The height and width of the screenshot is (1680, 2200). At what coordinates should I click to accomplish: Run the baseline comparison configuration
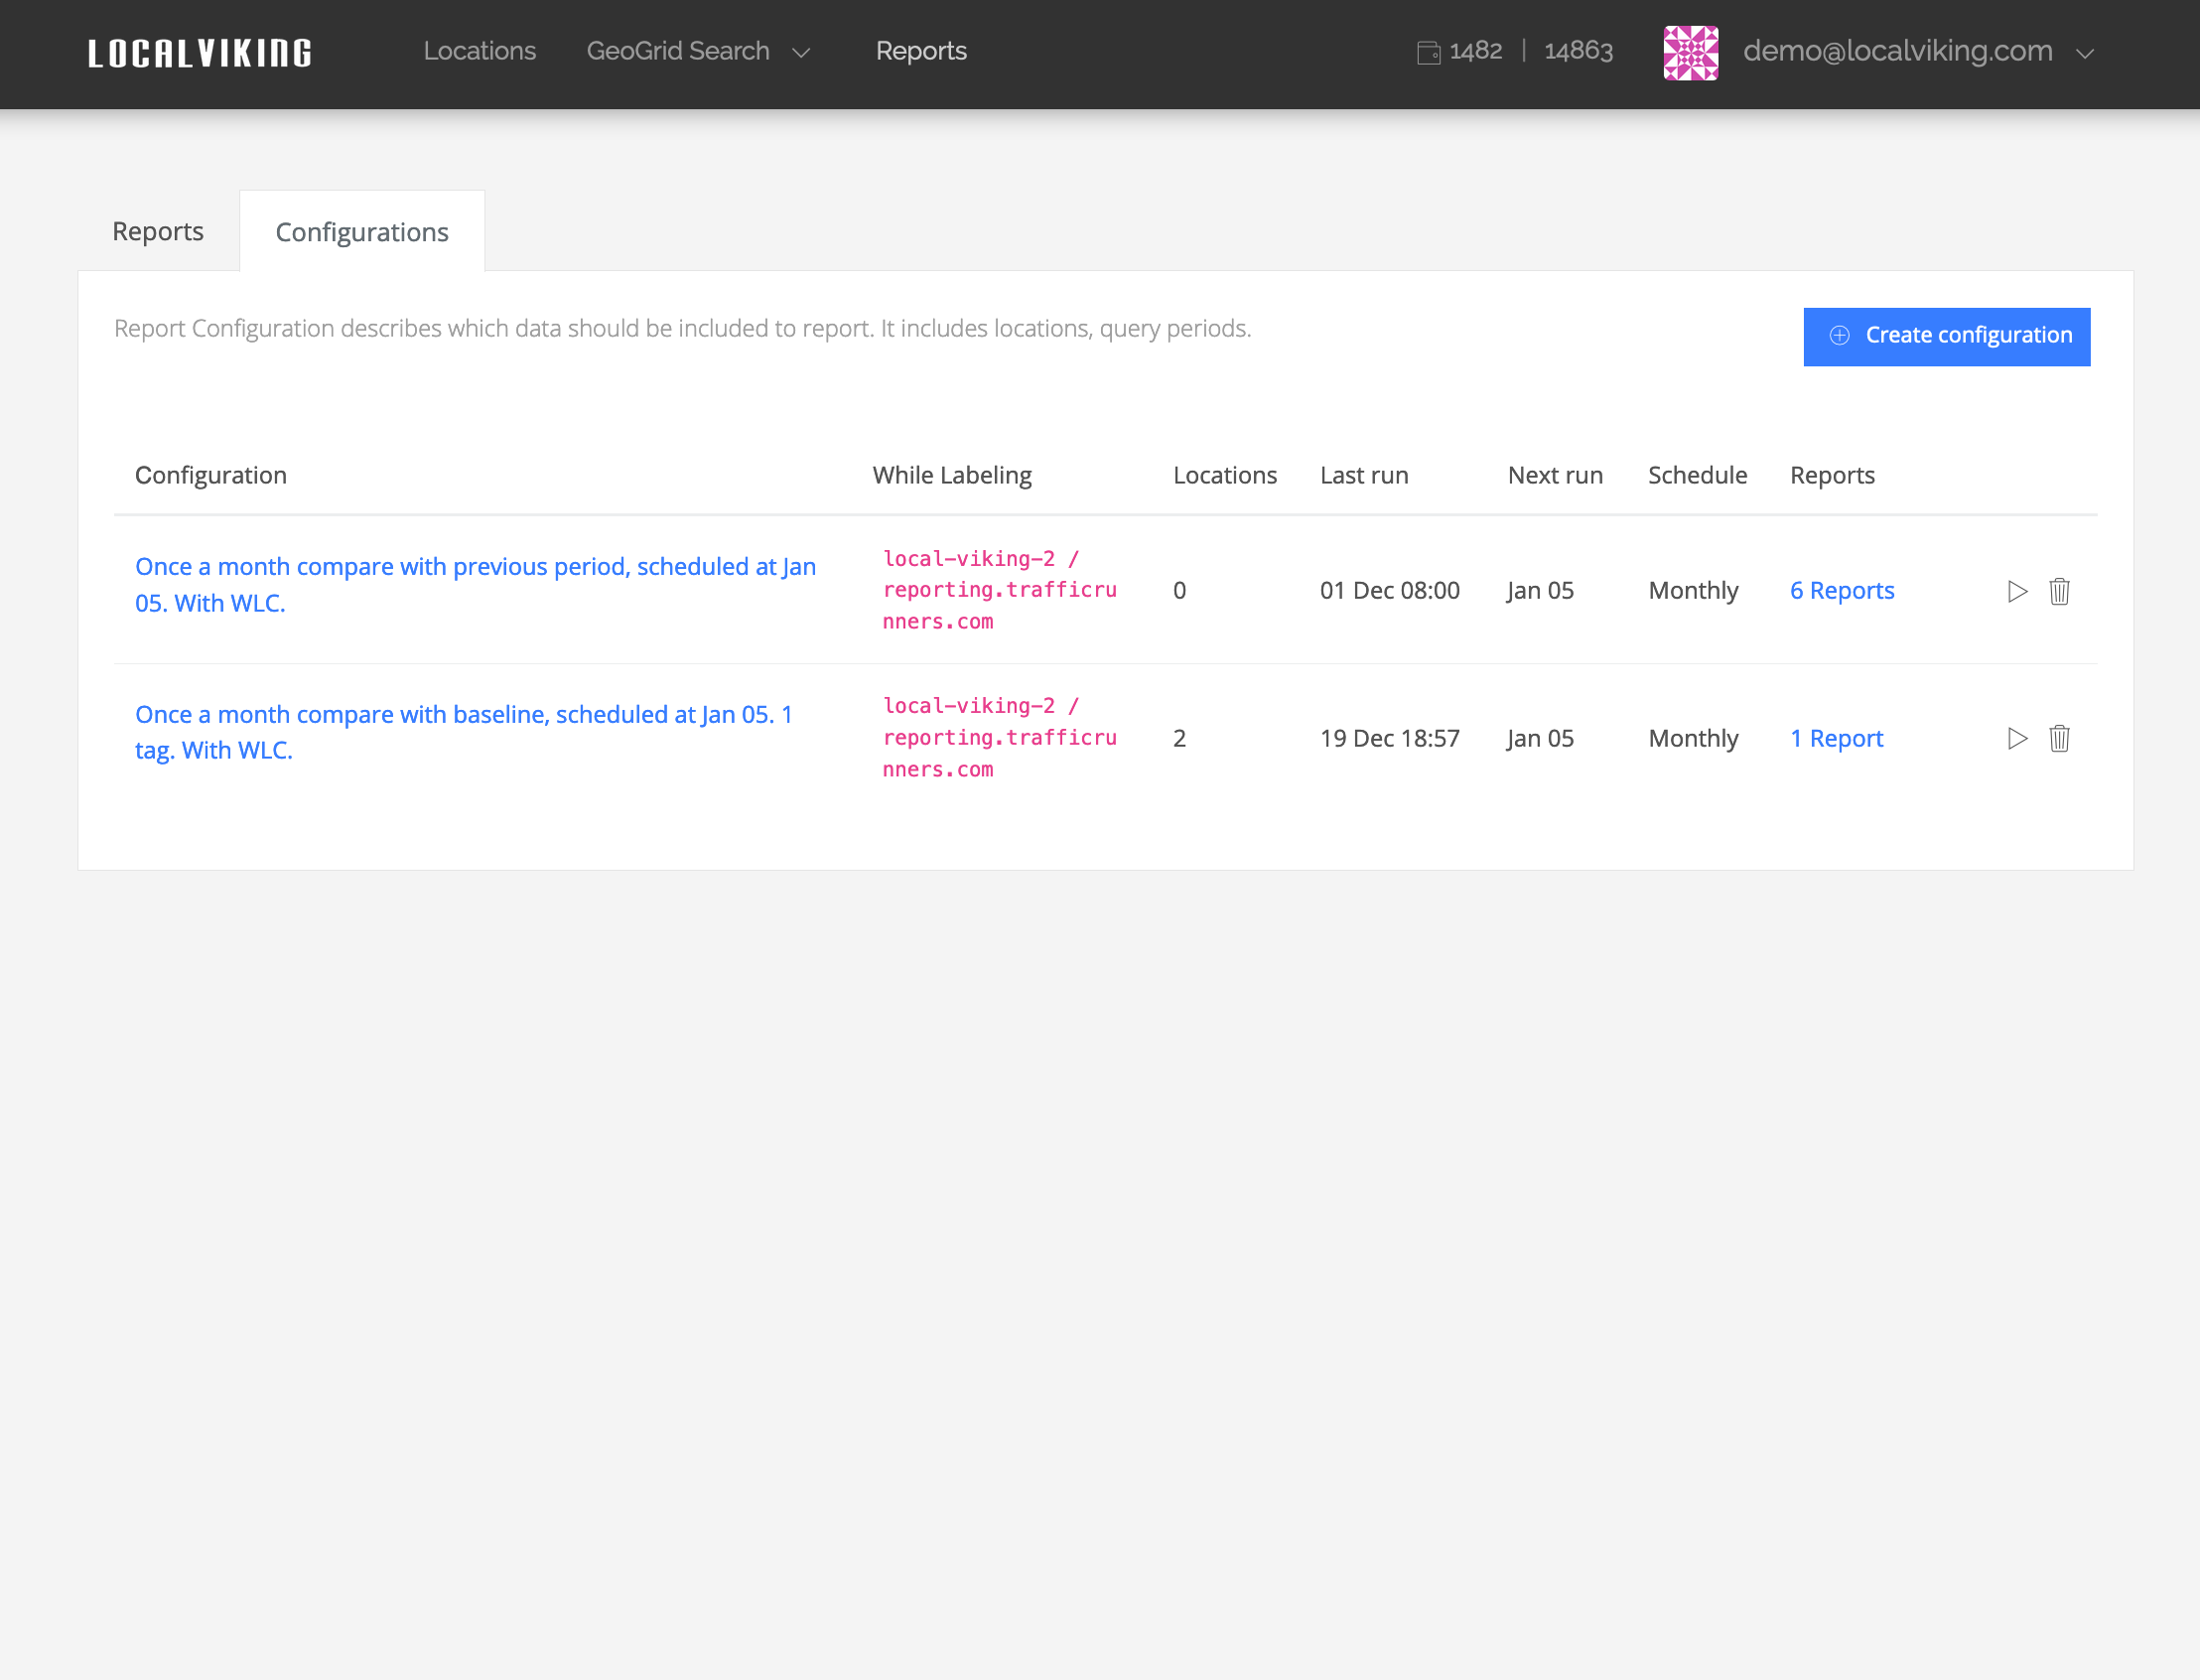(x=2017, y=739)
